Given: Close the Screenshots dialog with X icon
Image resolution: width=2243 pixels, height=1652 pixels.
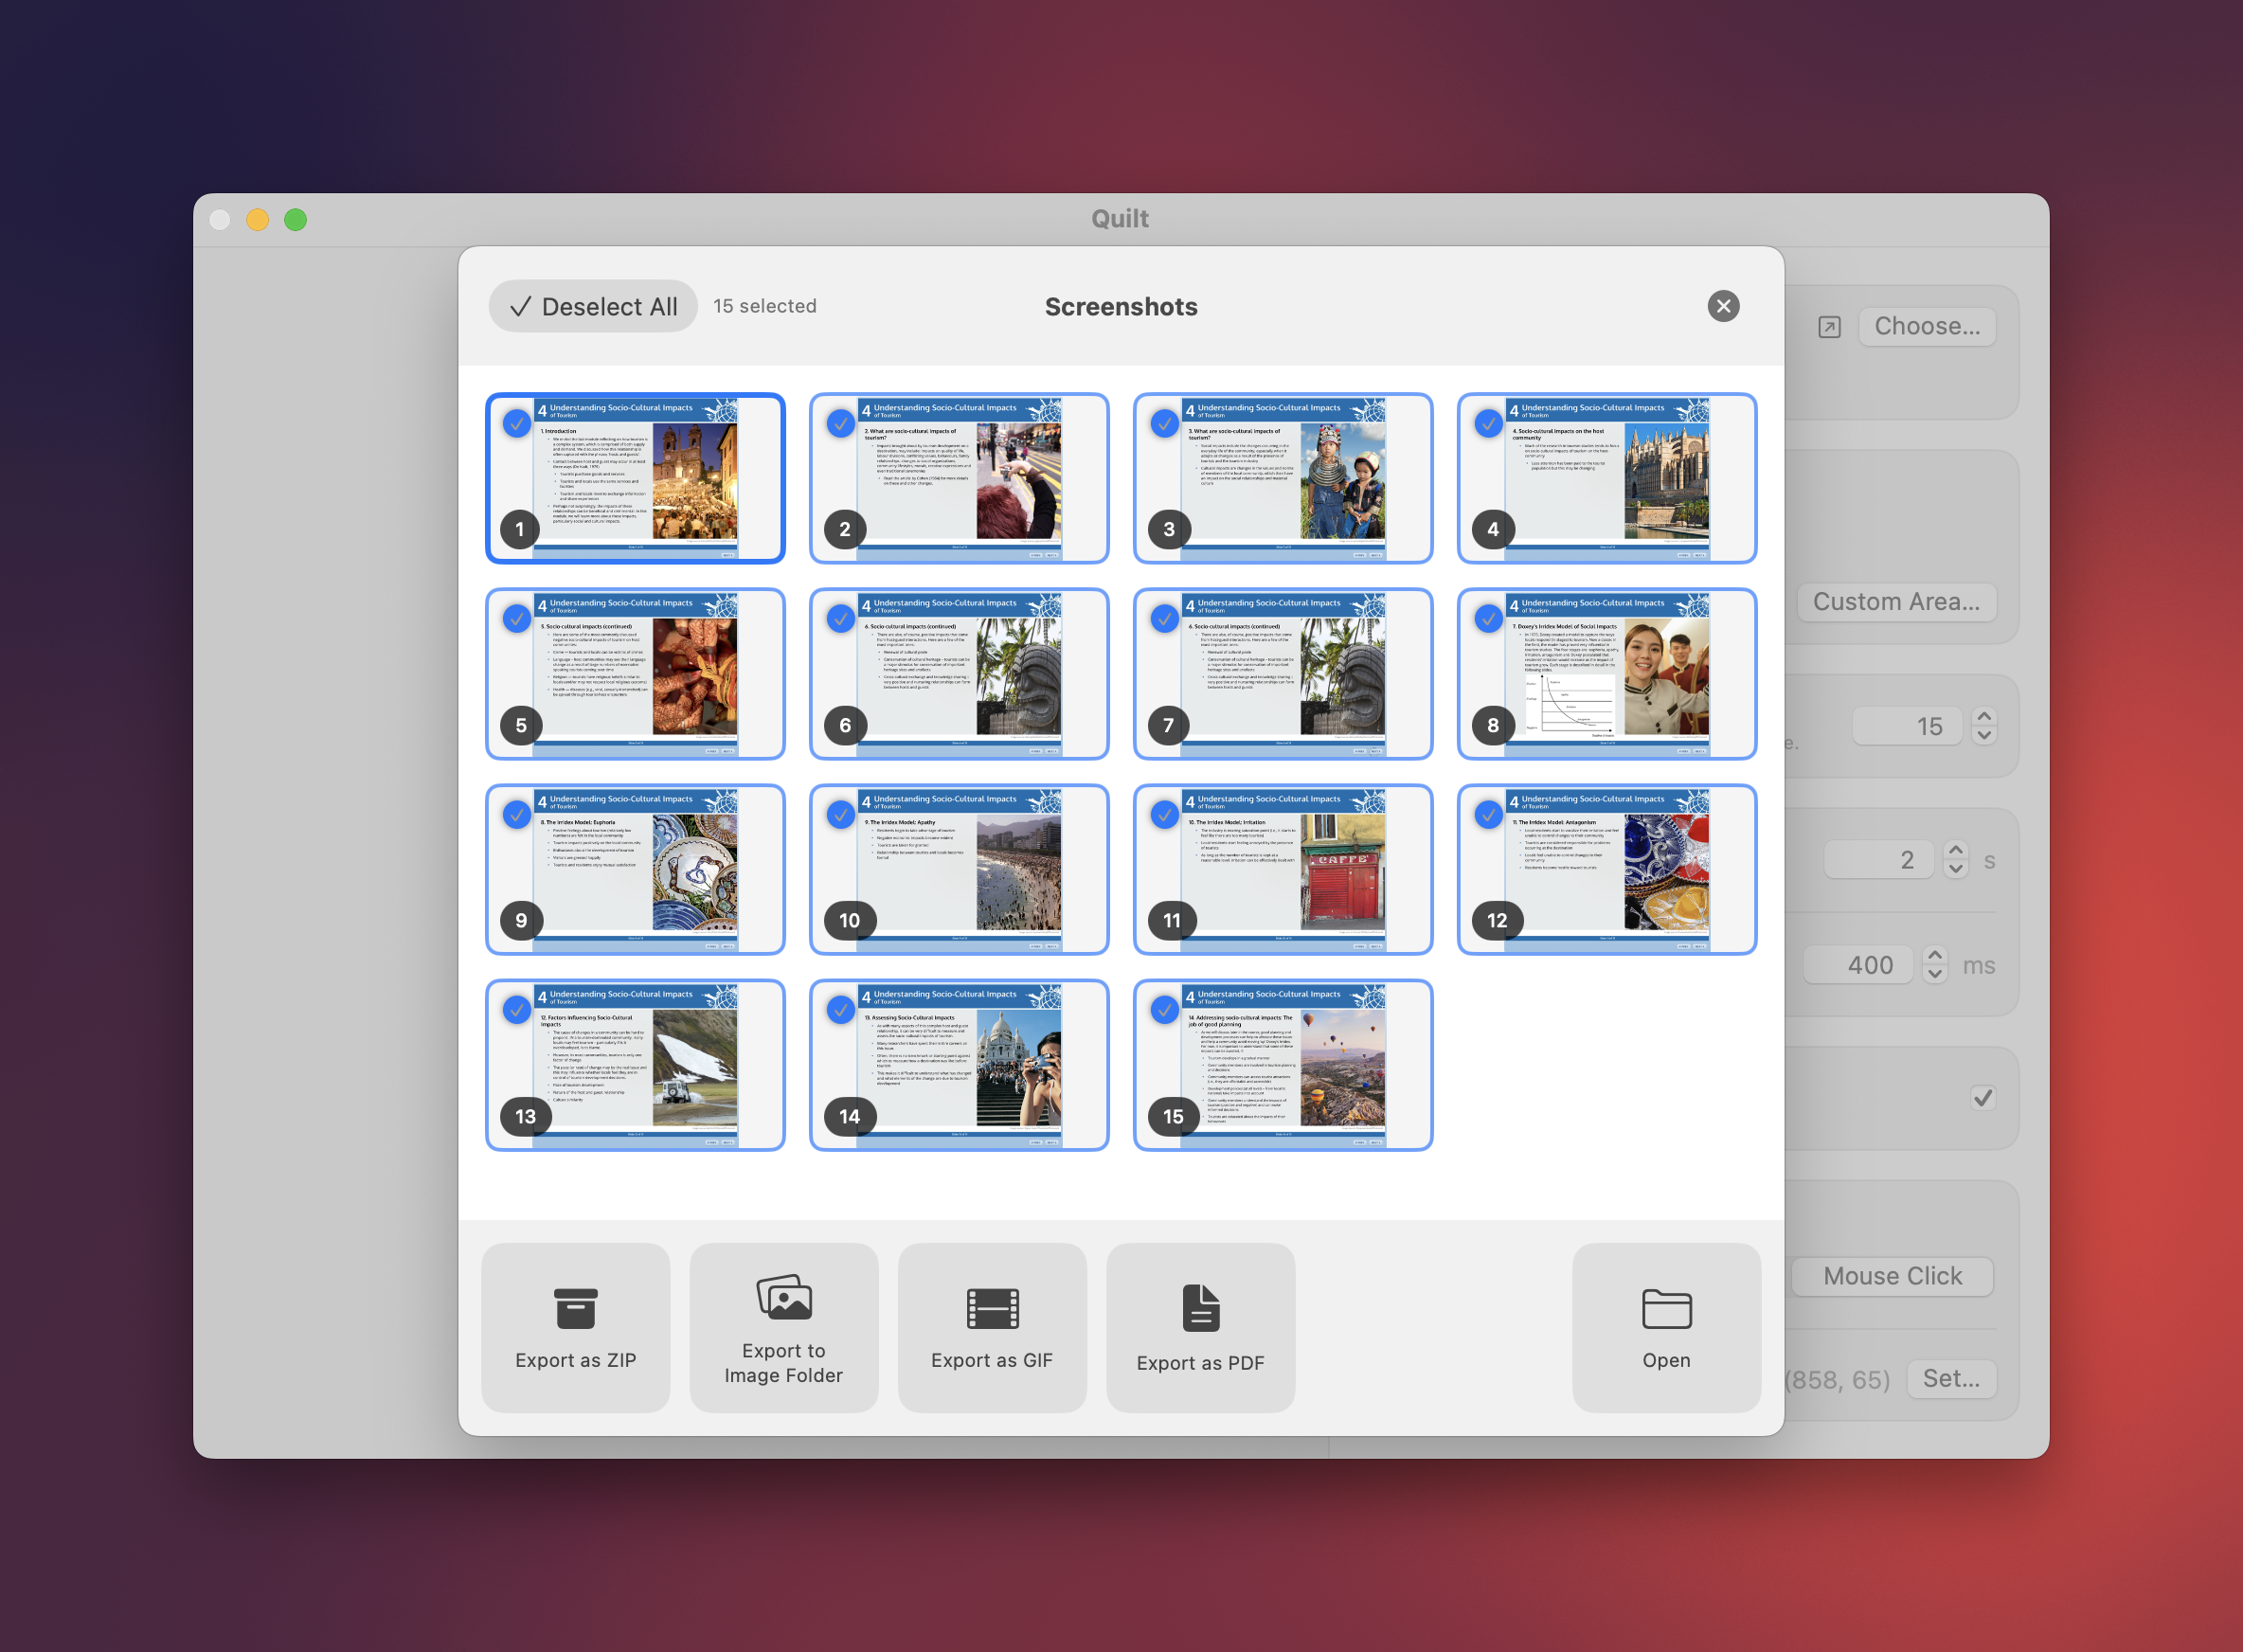Looking at the screenshot, I should click(1723, 306).
